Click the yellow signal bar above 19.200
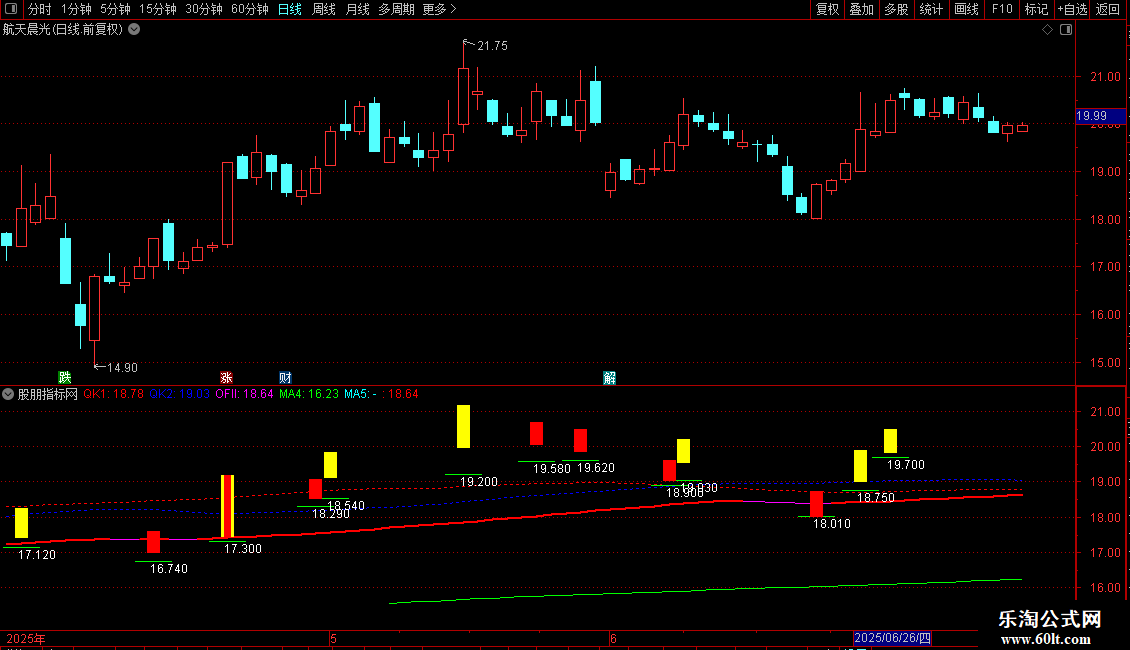Viewport: 1130px width, 650px height. [x=463, y=427]
